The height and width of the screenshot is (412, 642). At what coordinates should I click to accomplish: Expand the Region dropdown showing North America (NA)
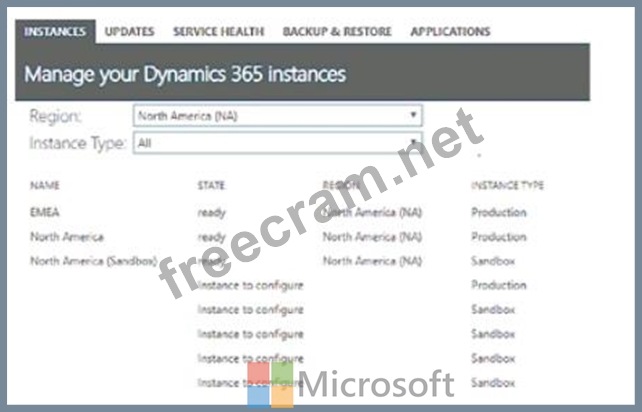(x=278, y=116)
